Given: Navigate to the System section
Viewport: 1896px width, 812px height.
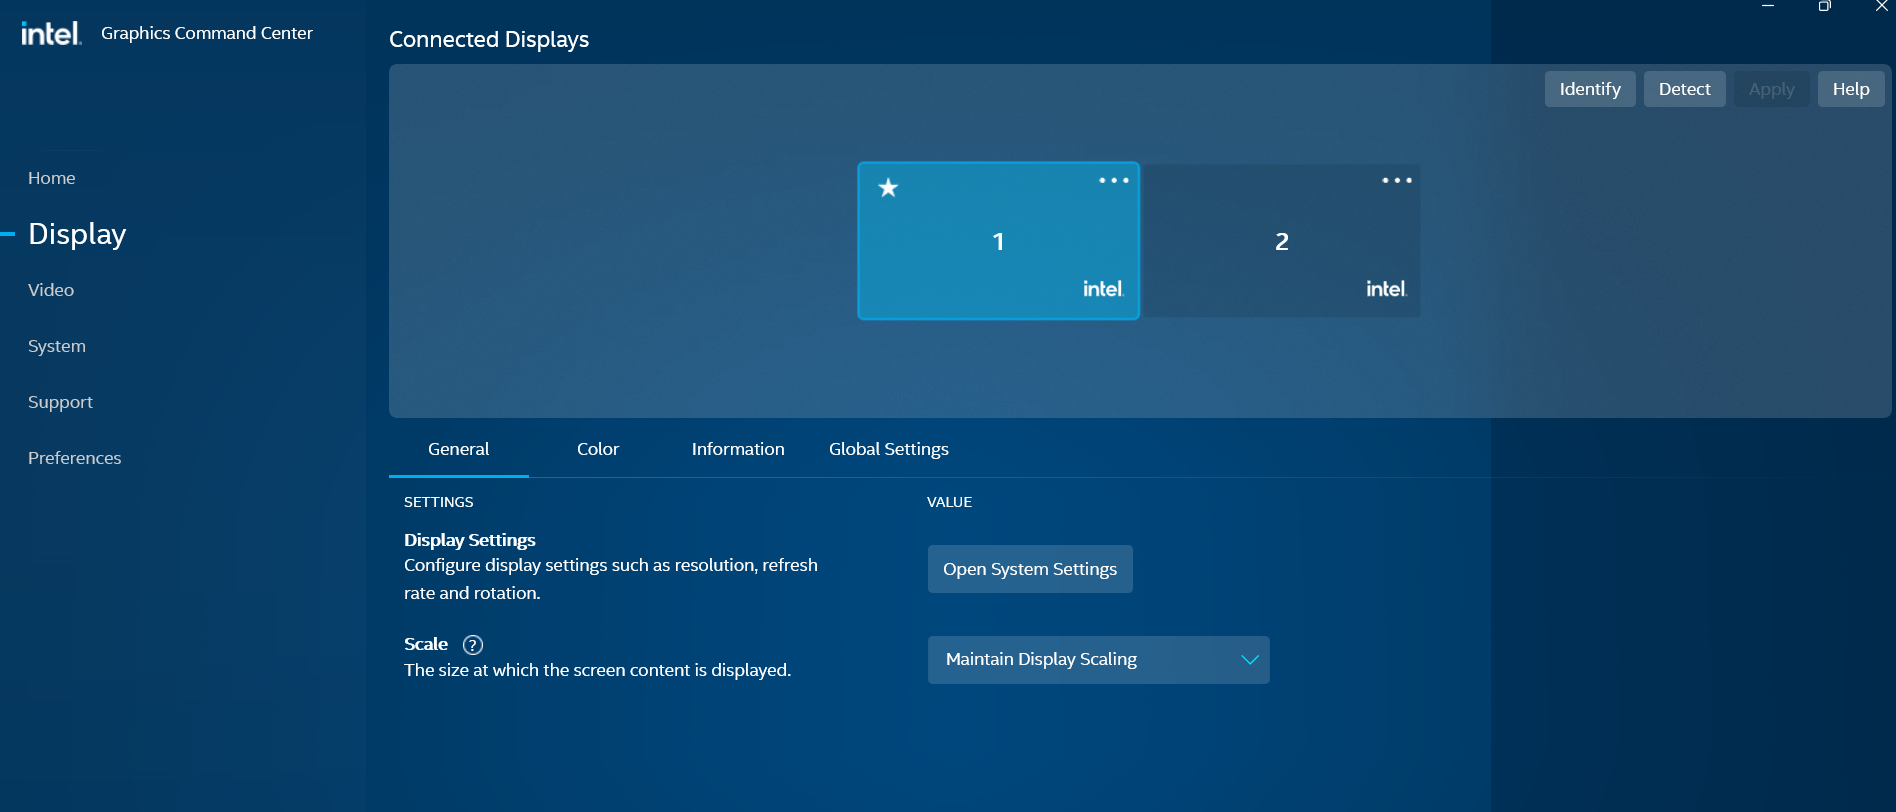Looking at the screenshot, I should point(57,346).
